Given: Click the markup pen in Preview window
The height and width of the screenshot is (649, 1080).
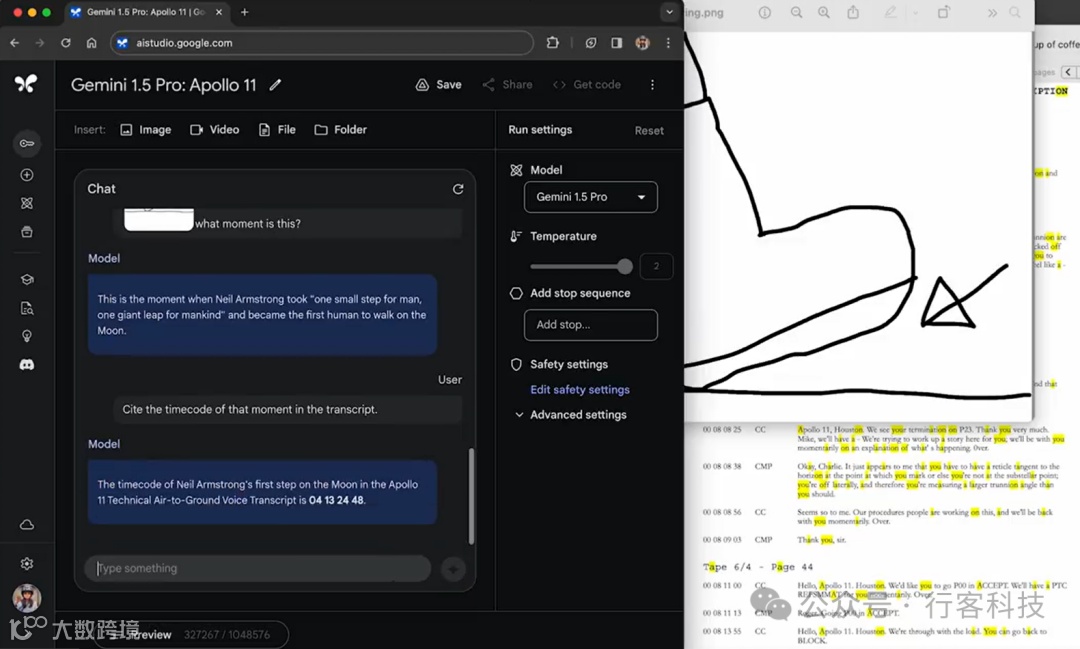Looking at the screenshot, I should click(x=891, y=12).
